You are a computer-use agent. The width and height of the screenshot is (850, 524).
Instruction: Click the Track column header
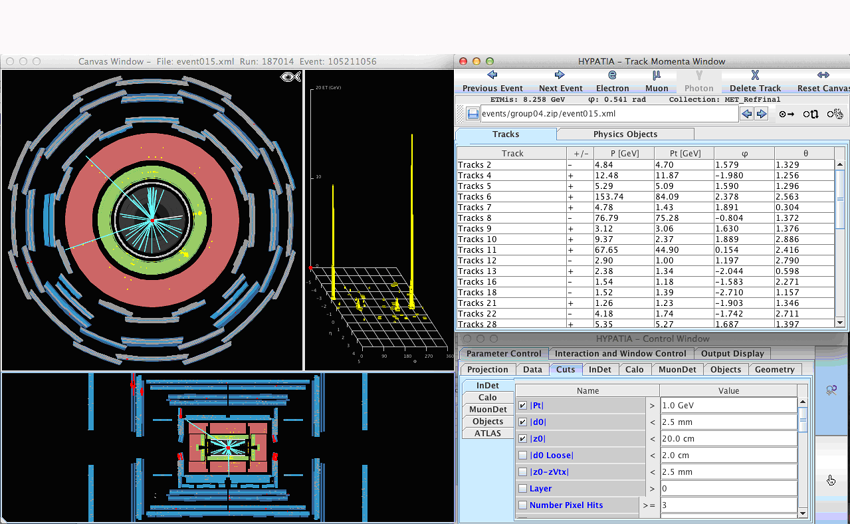512,153
